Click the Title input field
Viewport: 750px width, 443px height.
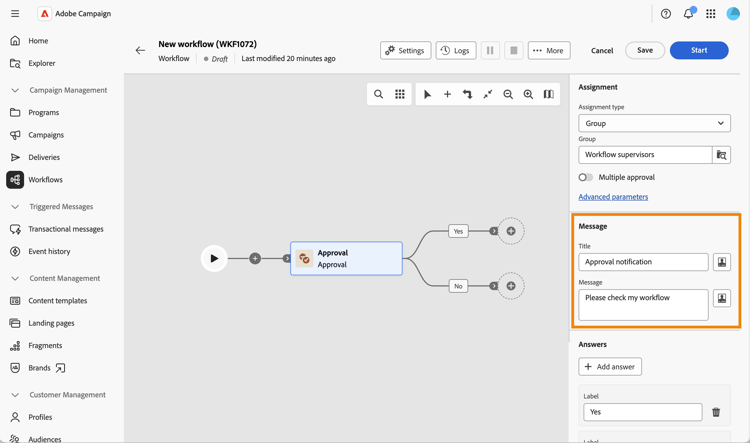(x=643, y=262)
